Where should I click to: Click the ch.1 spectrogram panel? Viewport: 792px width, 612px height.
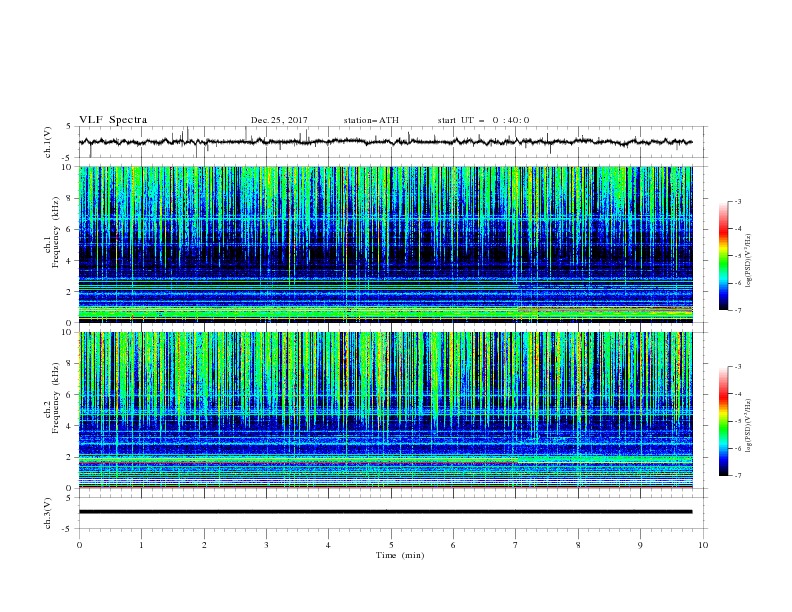[x=386, y=244]
